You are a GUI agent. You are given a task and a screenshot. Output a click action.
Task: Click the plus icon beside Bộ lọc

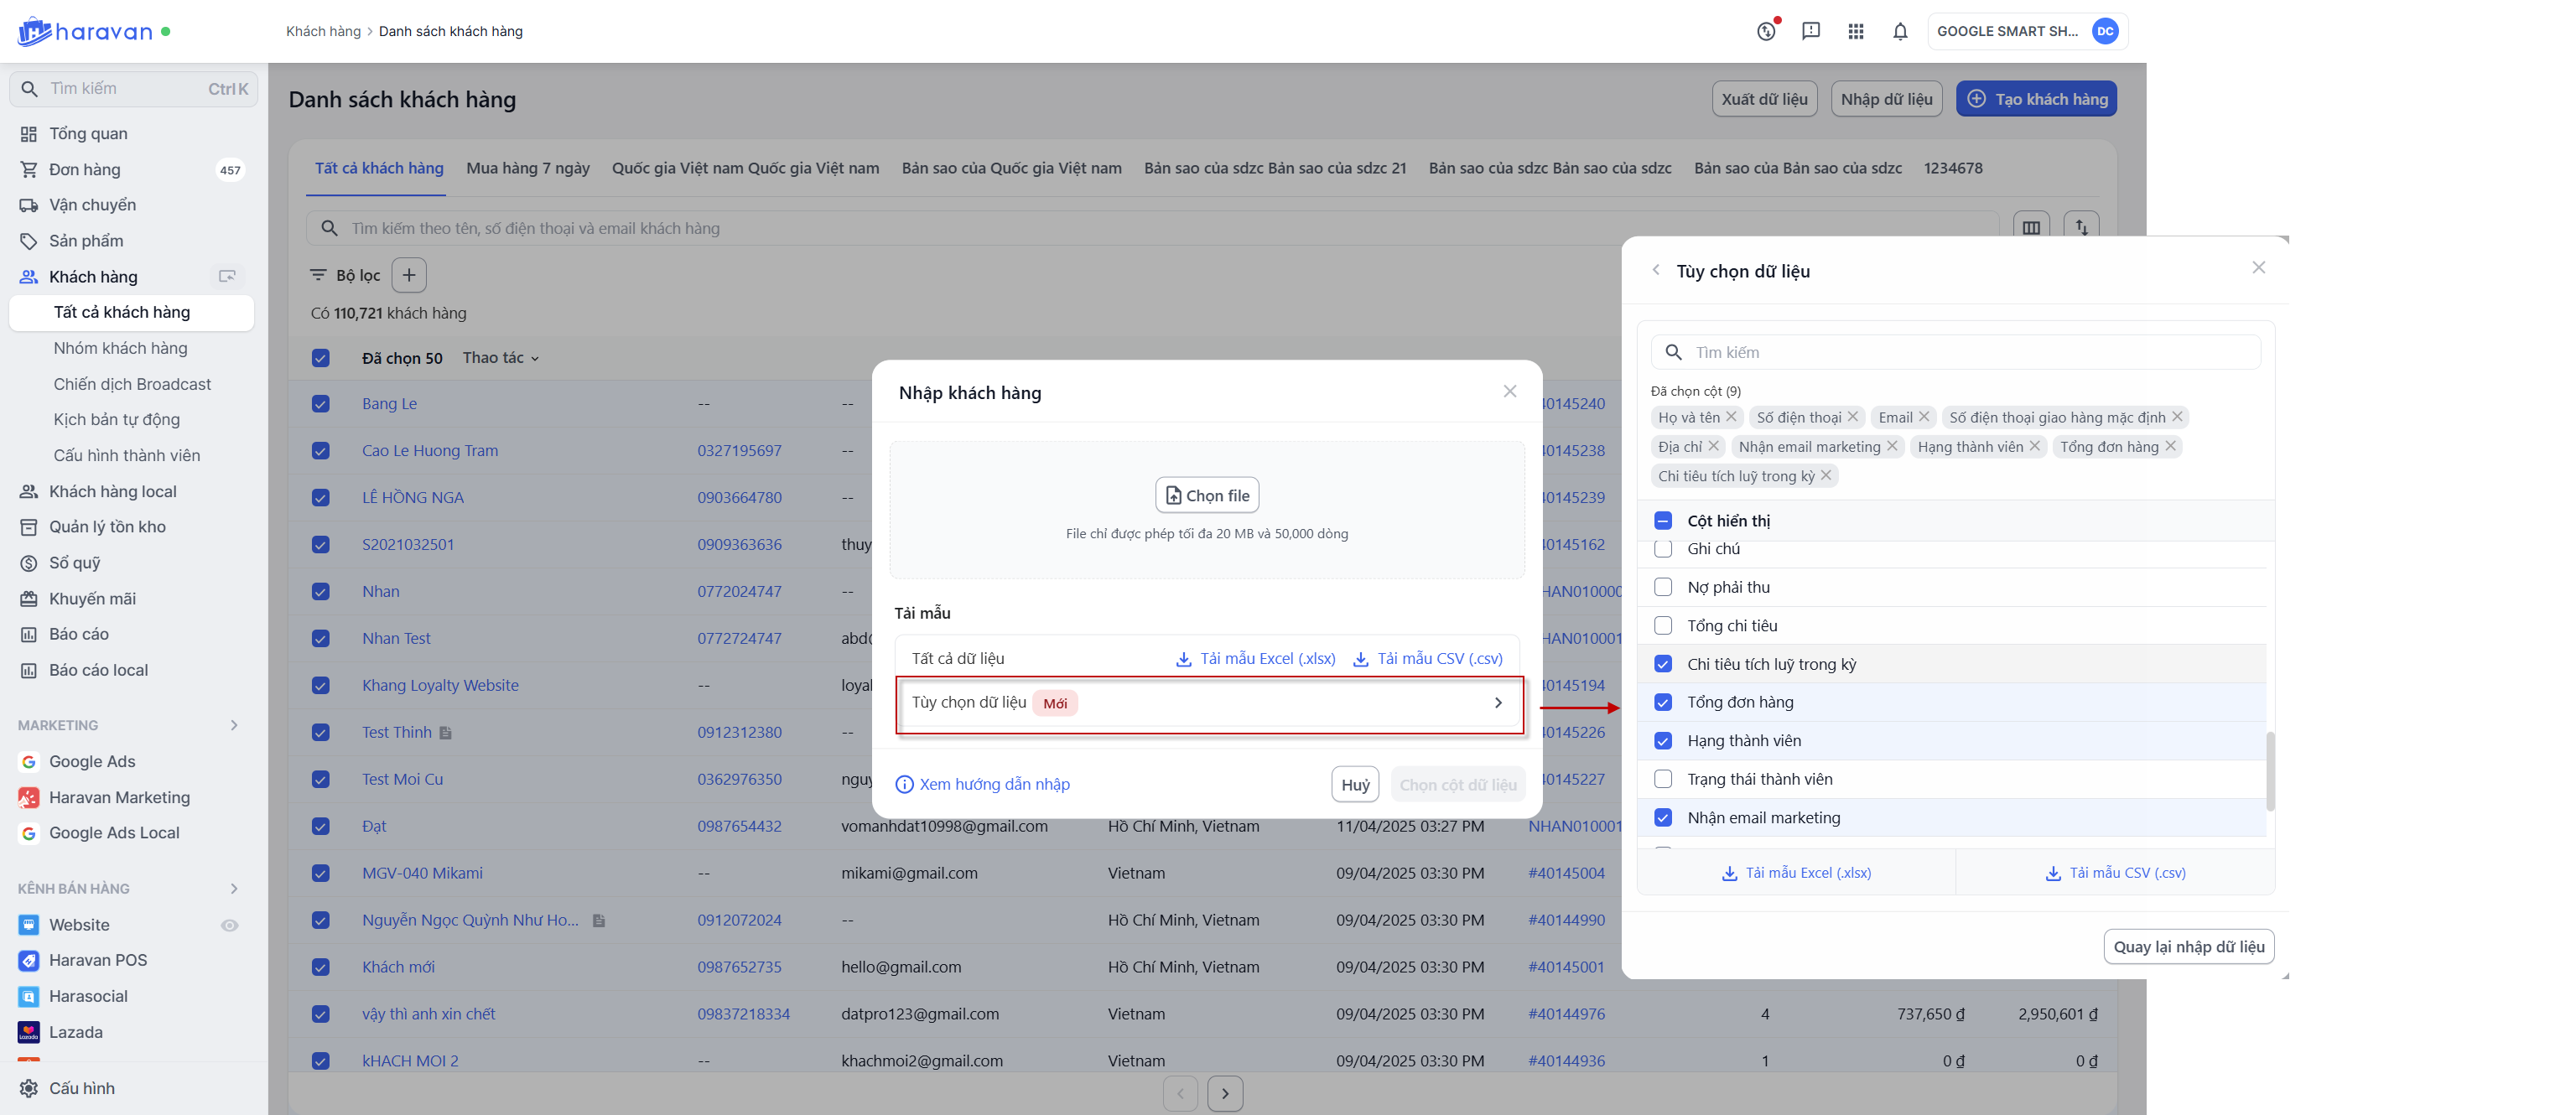click(408, 275)
